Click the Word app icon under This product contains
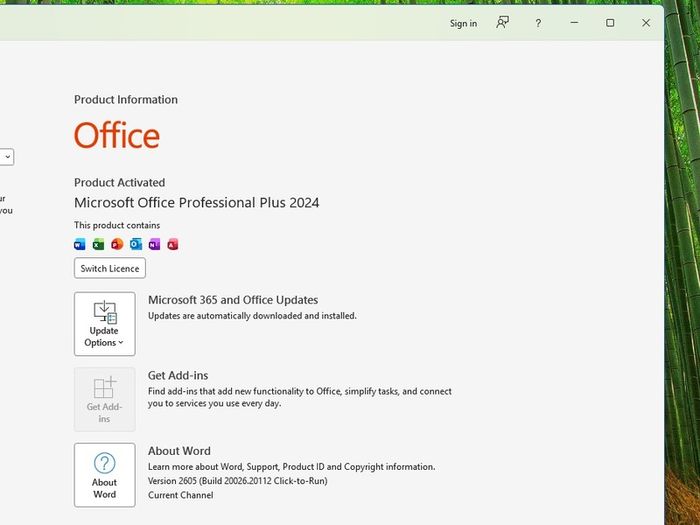Viewport: 700px width, 525px height. coord(79,244)
